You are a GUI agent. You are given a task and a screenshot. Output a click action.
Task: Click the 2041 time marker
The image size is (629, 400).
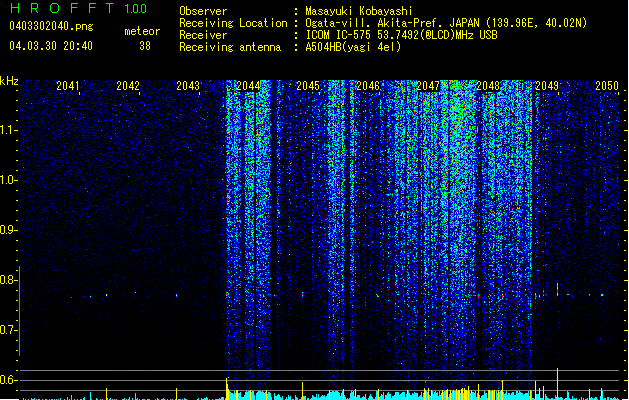click(67, 86)
